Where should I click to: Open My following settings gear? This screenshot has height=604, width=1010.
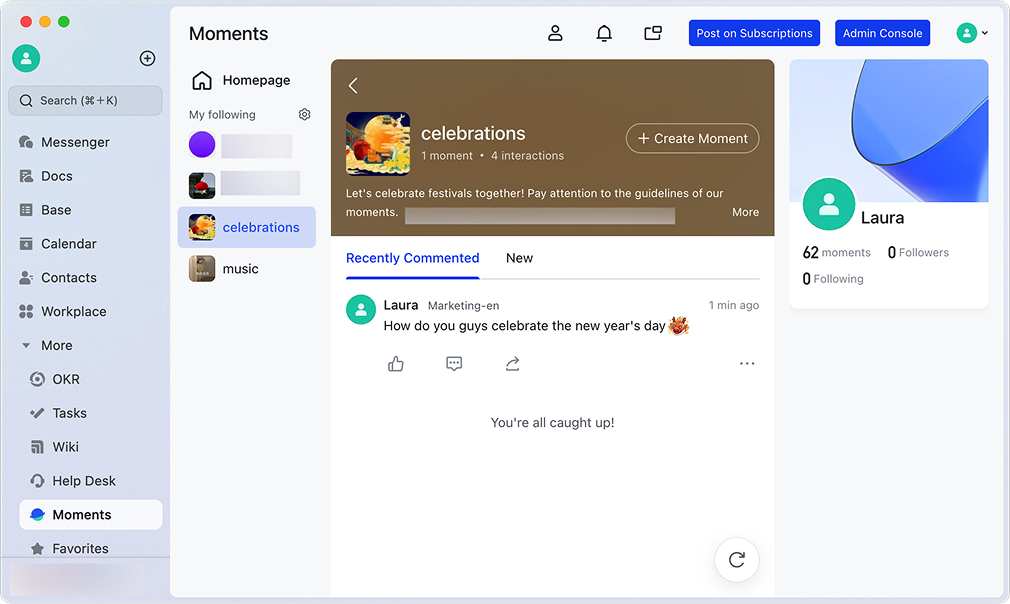pos(305,115)
